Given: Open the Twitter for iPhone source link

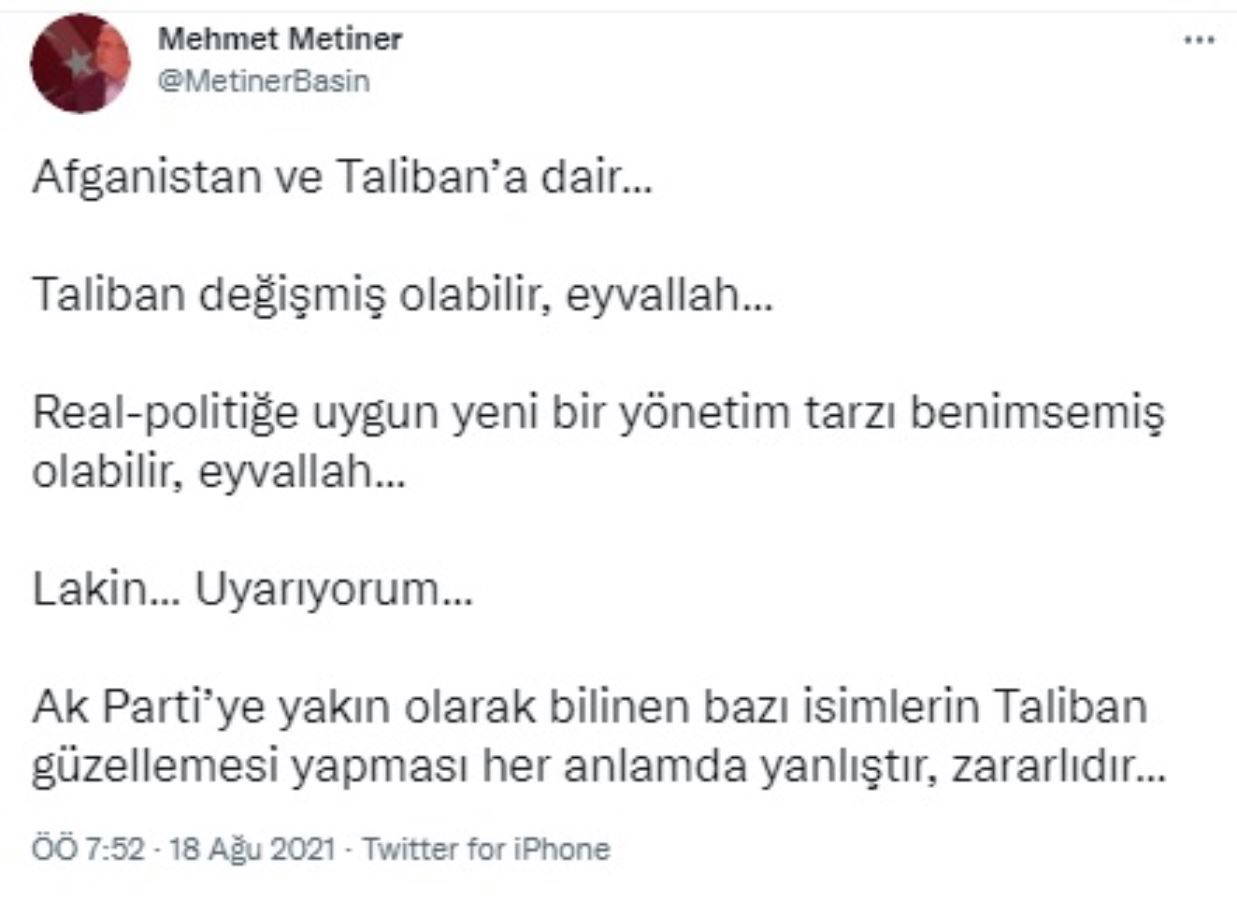Looking at the screenshot, I should coord(485,849).
